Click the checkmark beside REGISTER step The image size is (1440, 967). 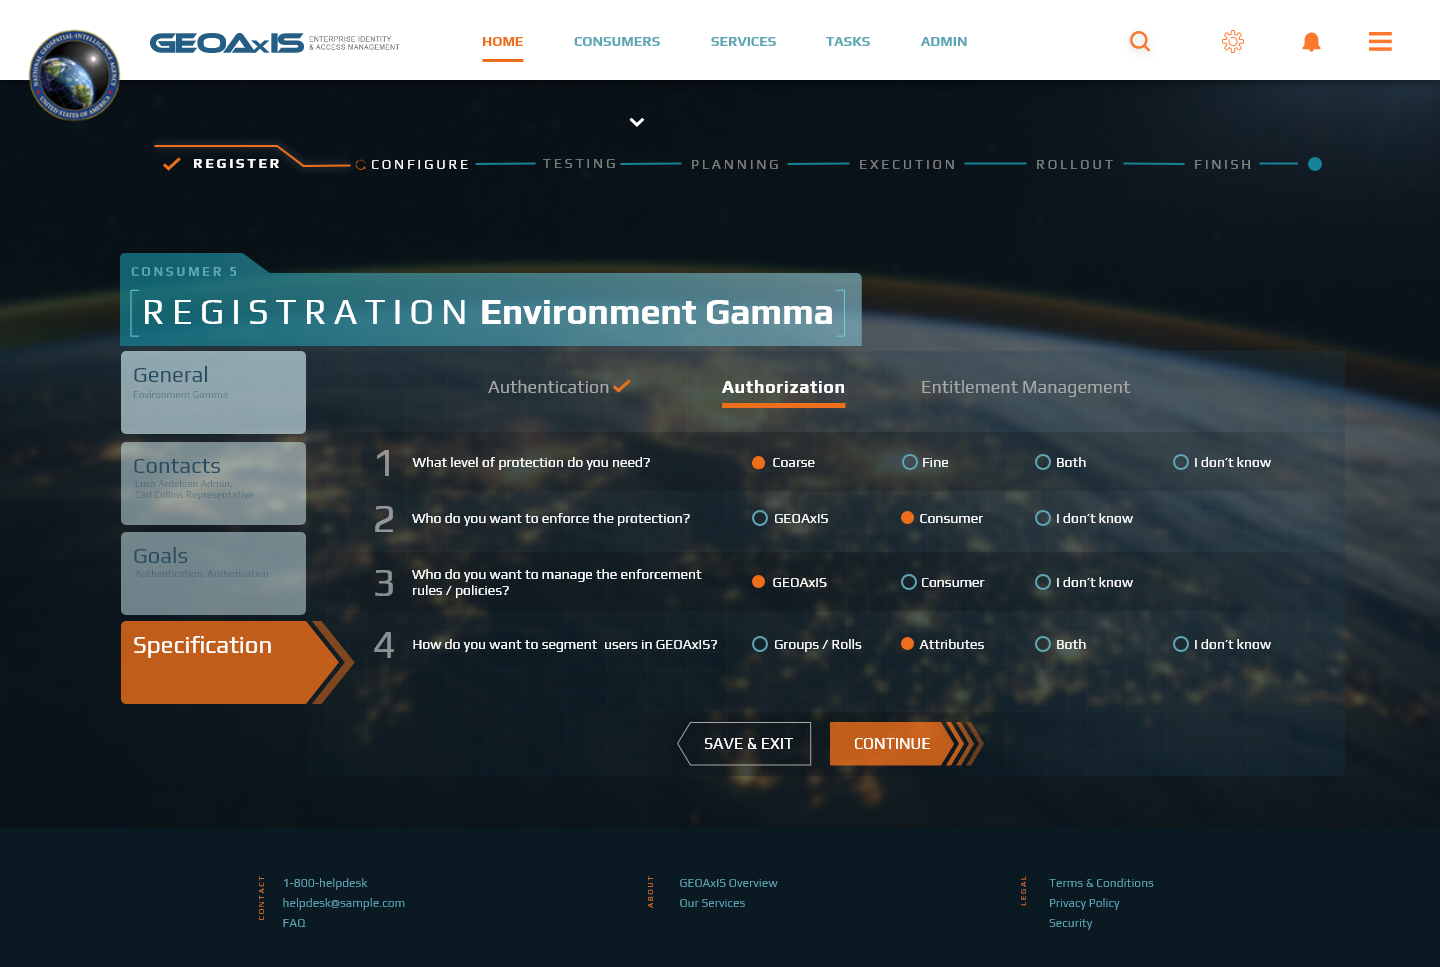(x=172, y=164)
